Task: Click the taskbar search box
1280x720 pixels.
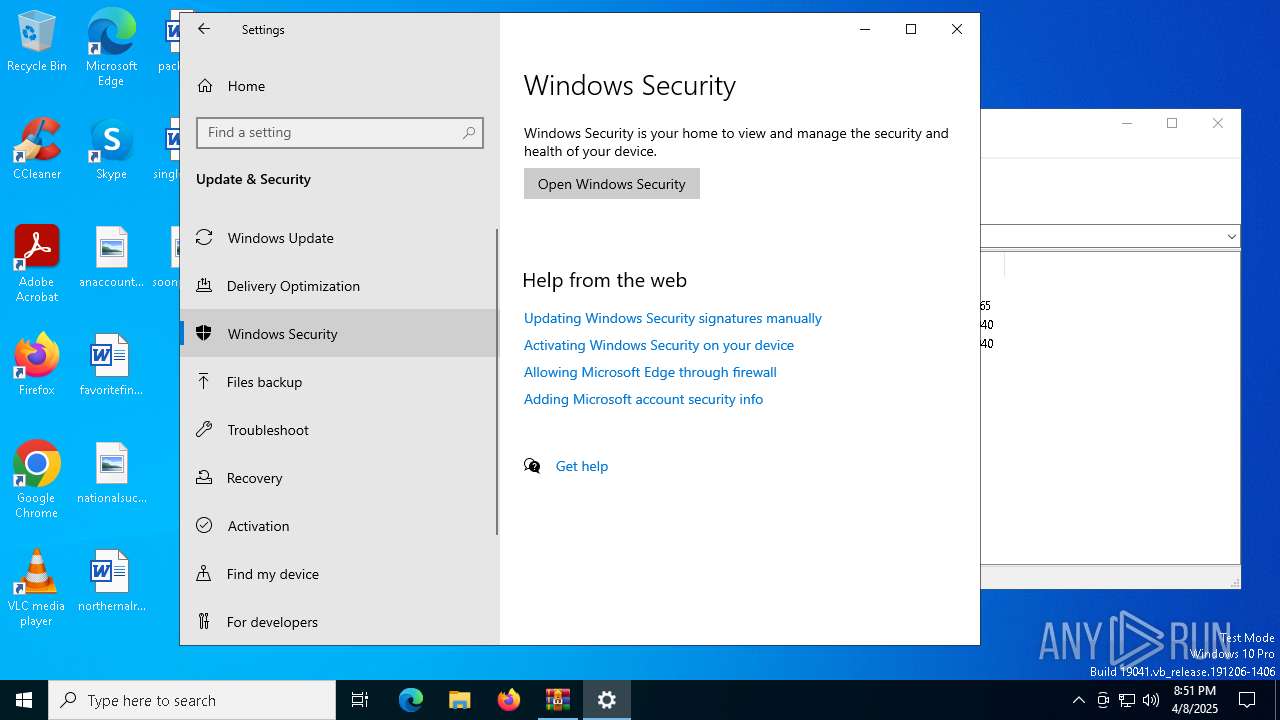Action: [192, 700]
